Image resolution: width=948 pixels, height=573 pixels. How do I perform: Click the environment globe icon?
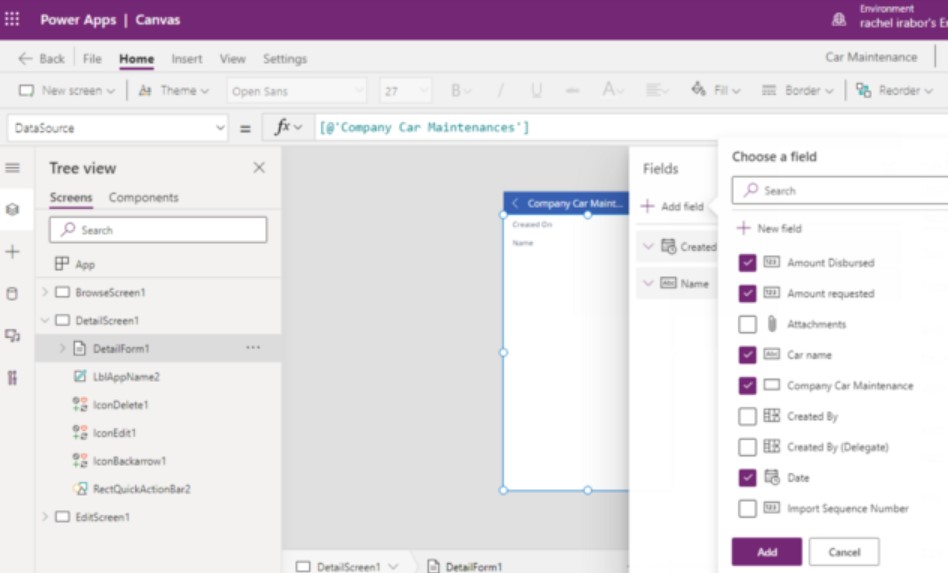tap(839, 19)
